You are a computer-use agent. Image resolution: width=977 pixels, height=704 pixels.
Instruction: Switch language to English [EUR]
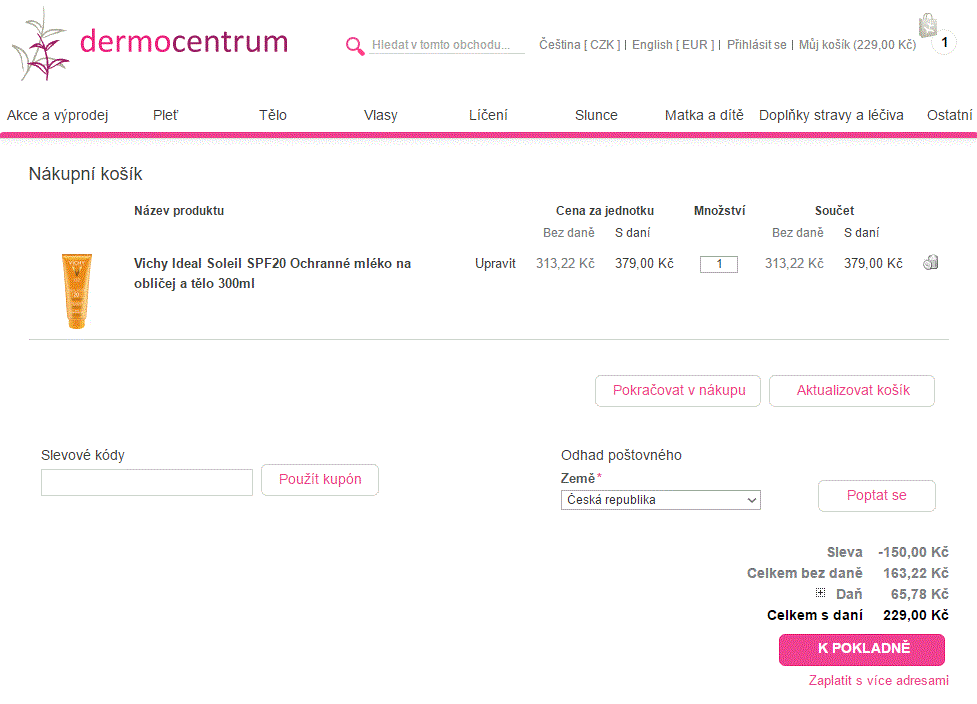(673, 45)
